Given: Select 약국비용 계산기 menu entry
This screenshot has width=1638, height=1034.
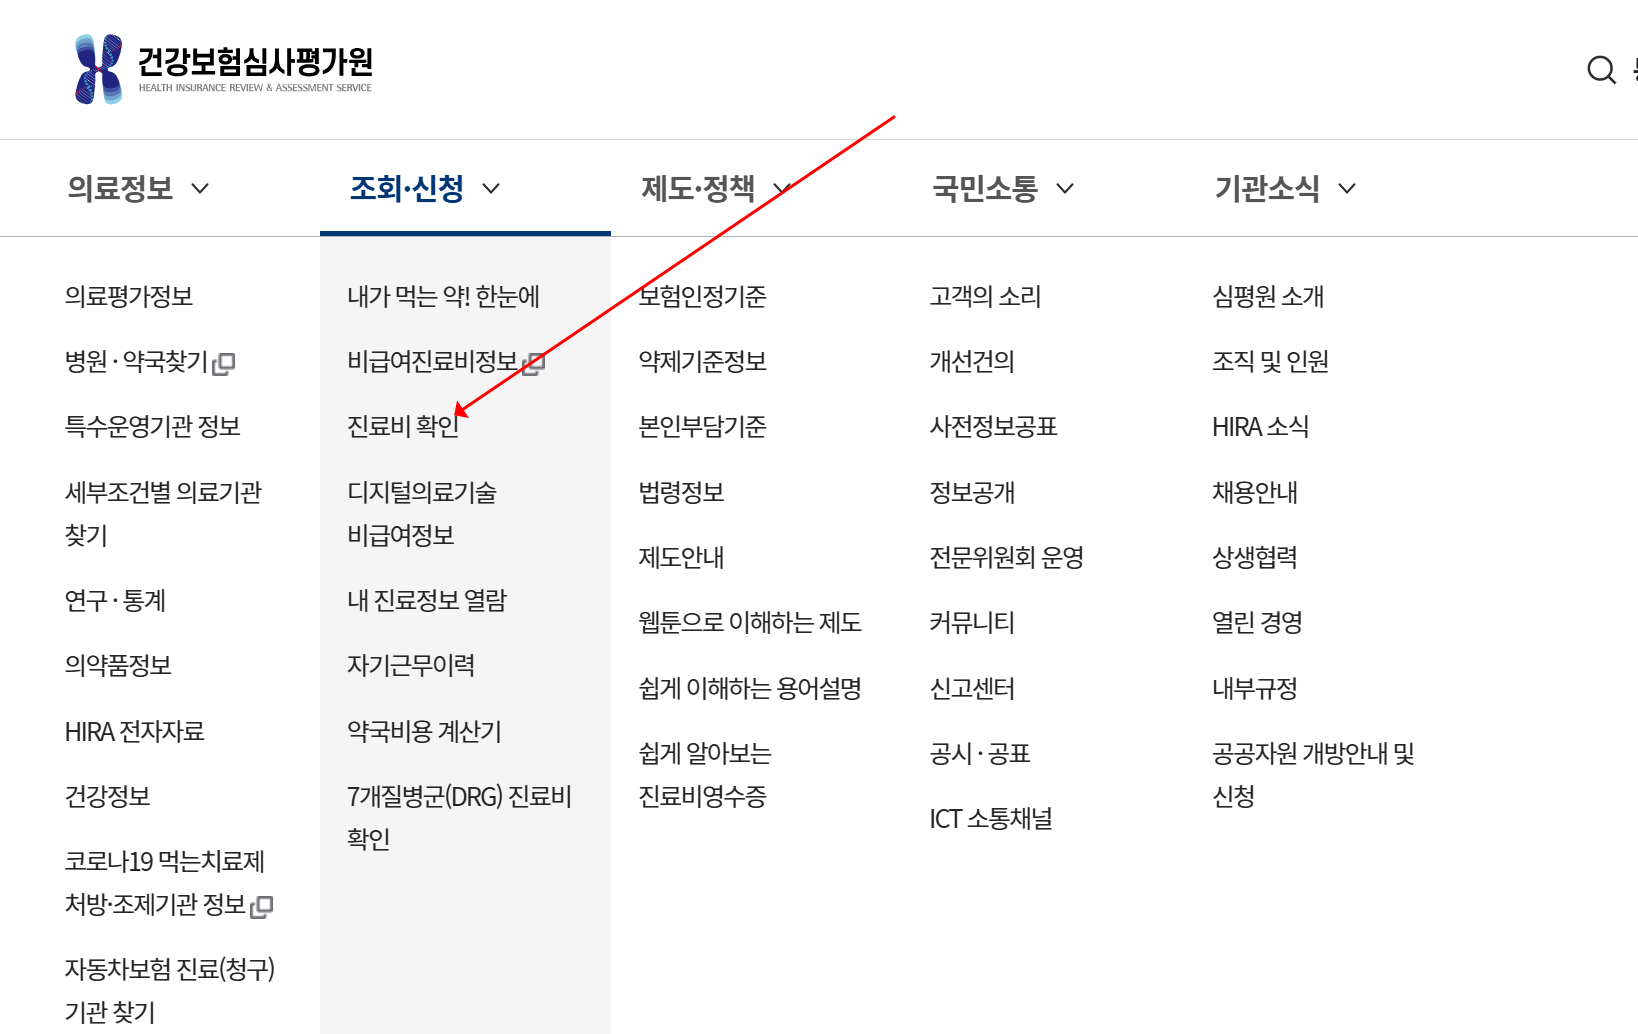Looking at the screenshot, I should click(x=424, y=732).
